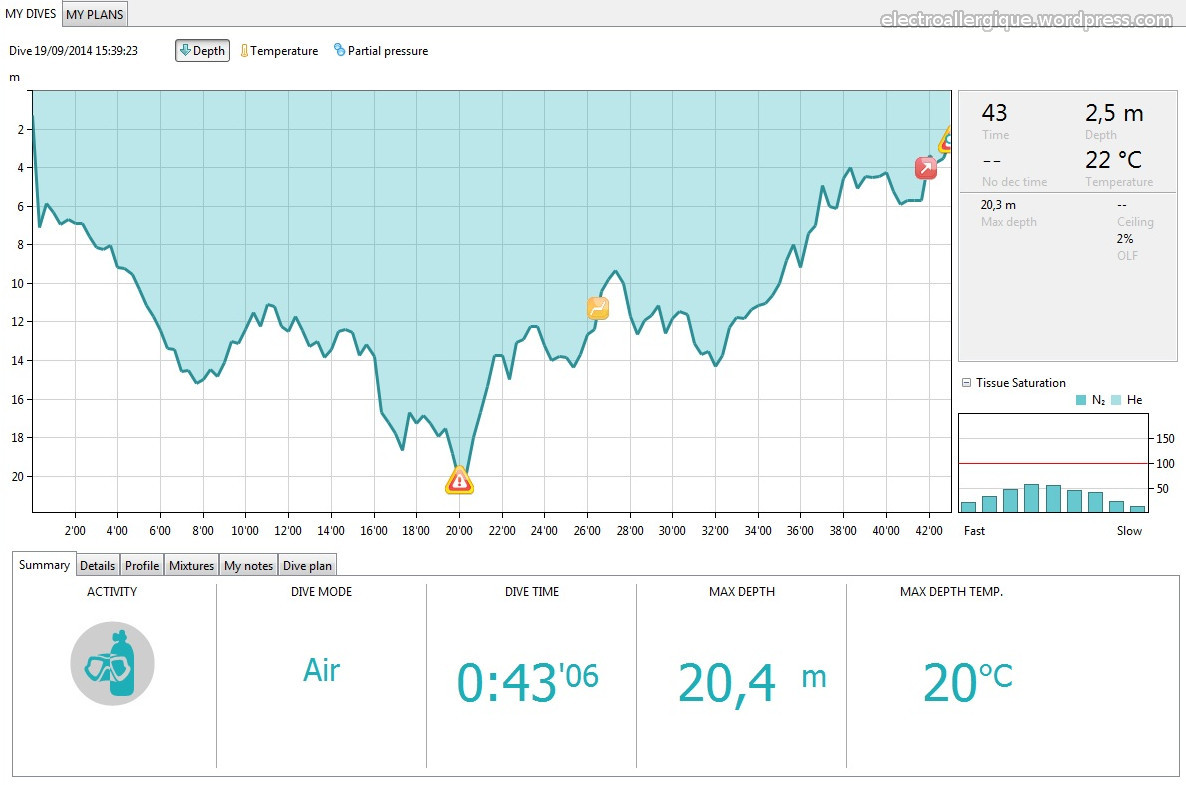
Task: Click the red ascent alarm marker on graph
Action: (x=926, y=168)
